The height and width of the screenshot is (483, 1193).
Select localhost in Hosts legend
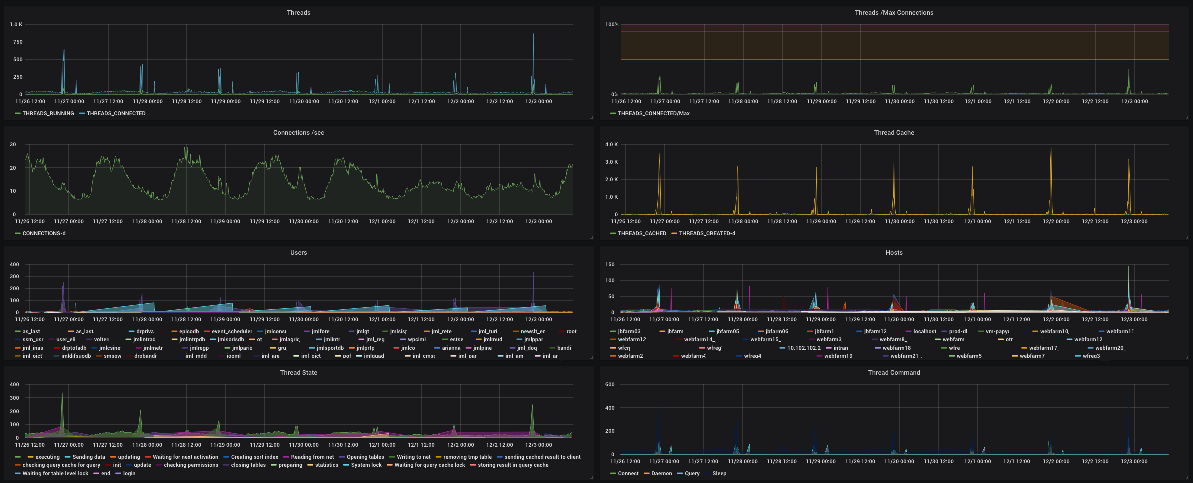point(924,331)
